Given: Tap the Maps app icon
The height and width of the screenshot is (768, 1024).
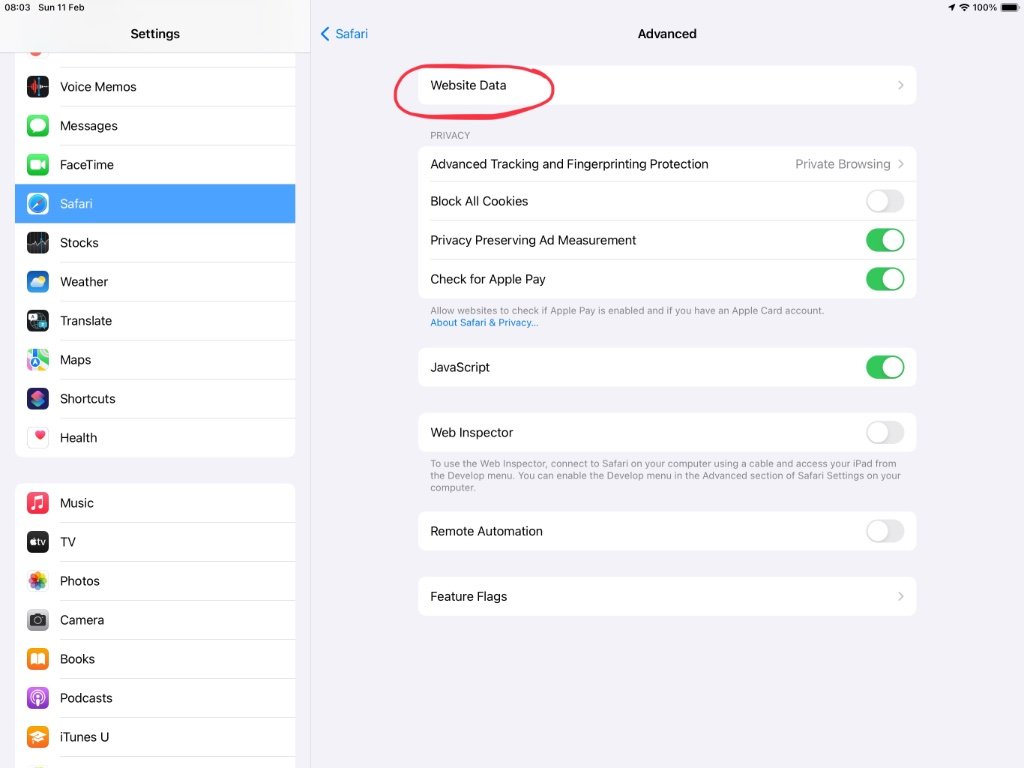Looking at the screenshot, I should pos(38,360).
